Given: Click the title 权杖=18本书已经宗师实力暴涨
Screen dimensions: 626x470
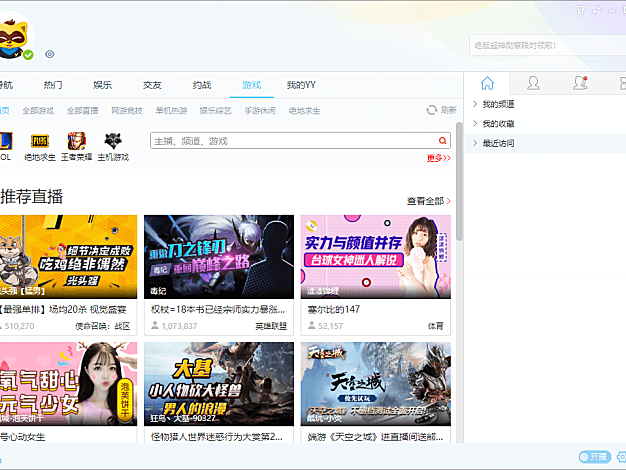Looking at the screenshot, I should point(218,309).
